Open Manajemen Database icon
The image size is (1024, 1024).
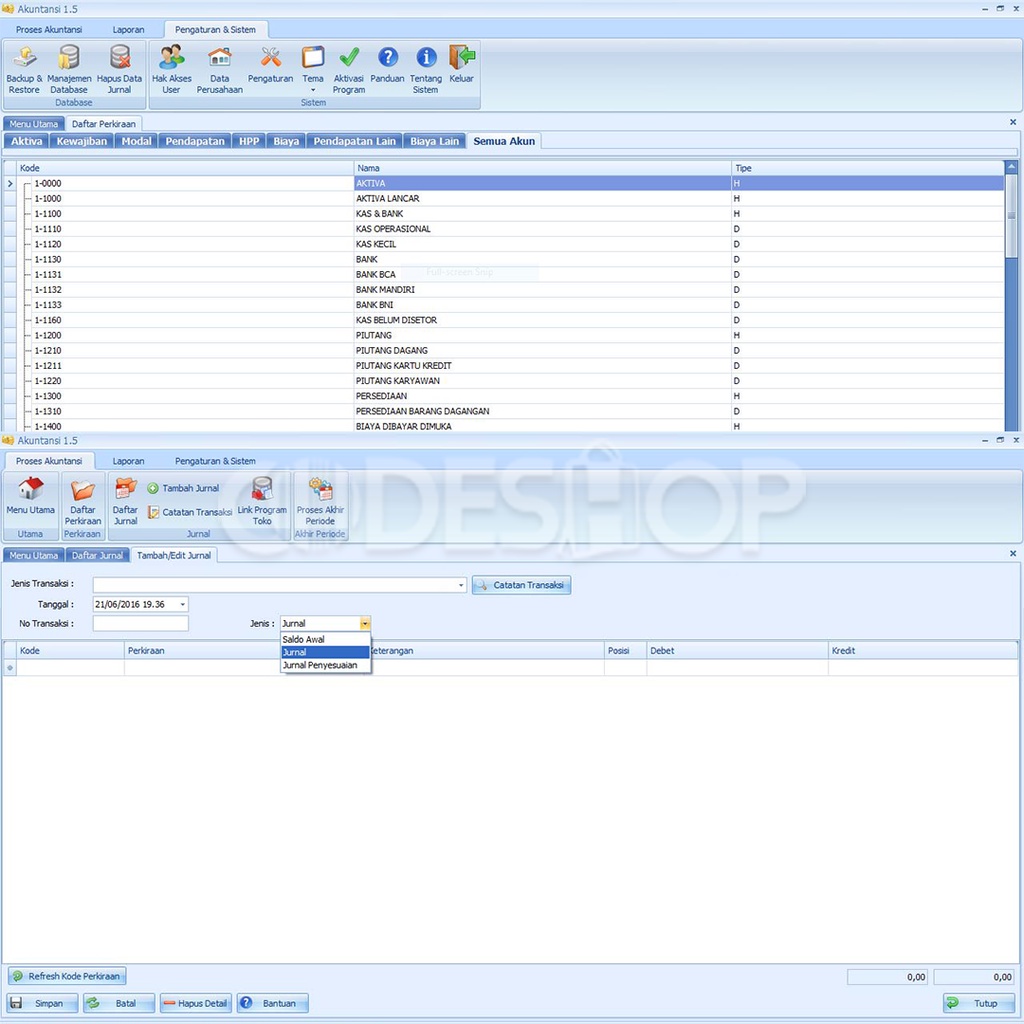[69, 69]
